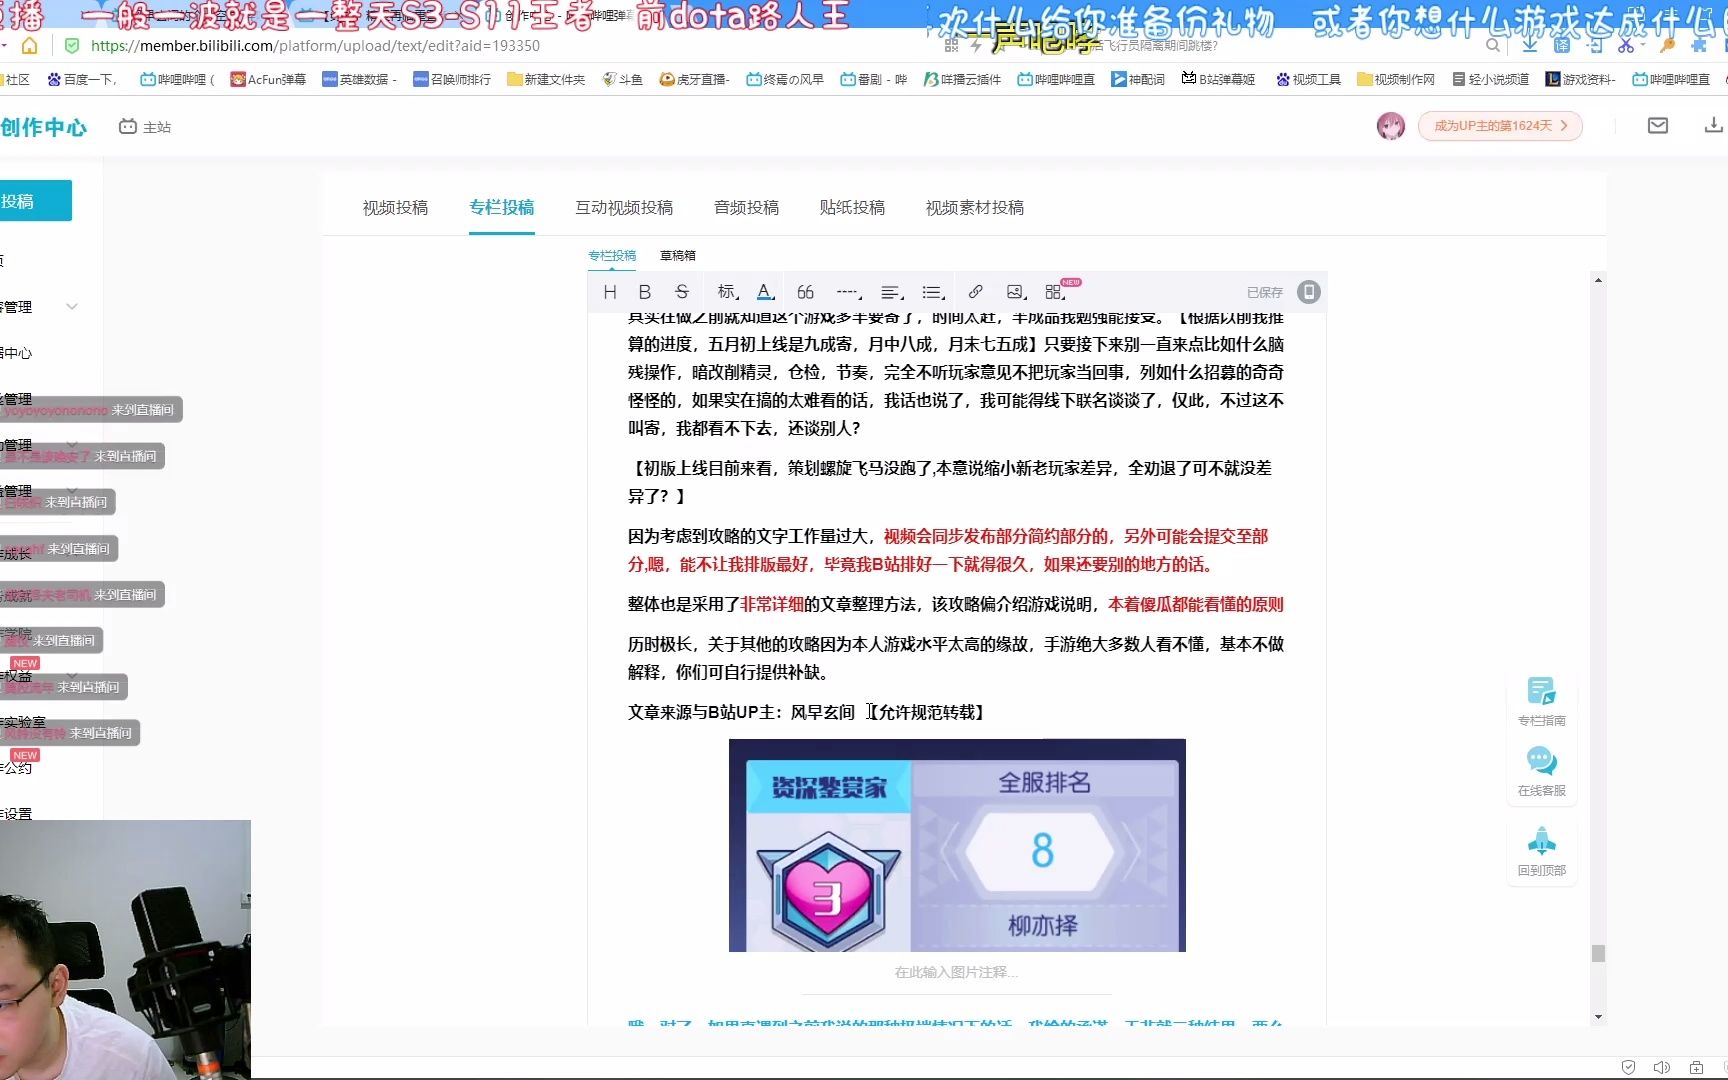Open the 设置 item in left sidebar
Screen dimensions: 1728x1080
tap(16, 814)
